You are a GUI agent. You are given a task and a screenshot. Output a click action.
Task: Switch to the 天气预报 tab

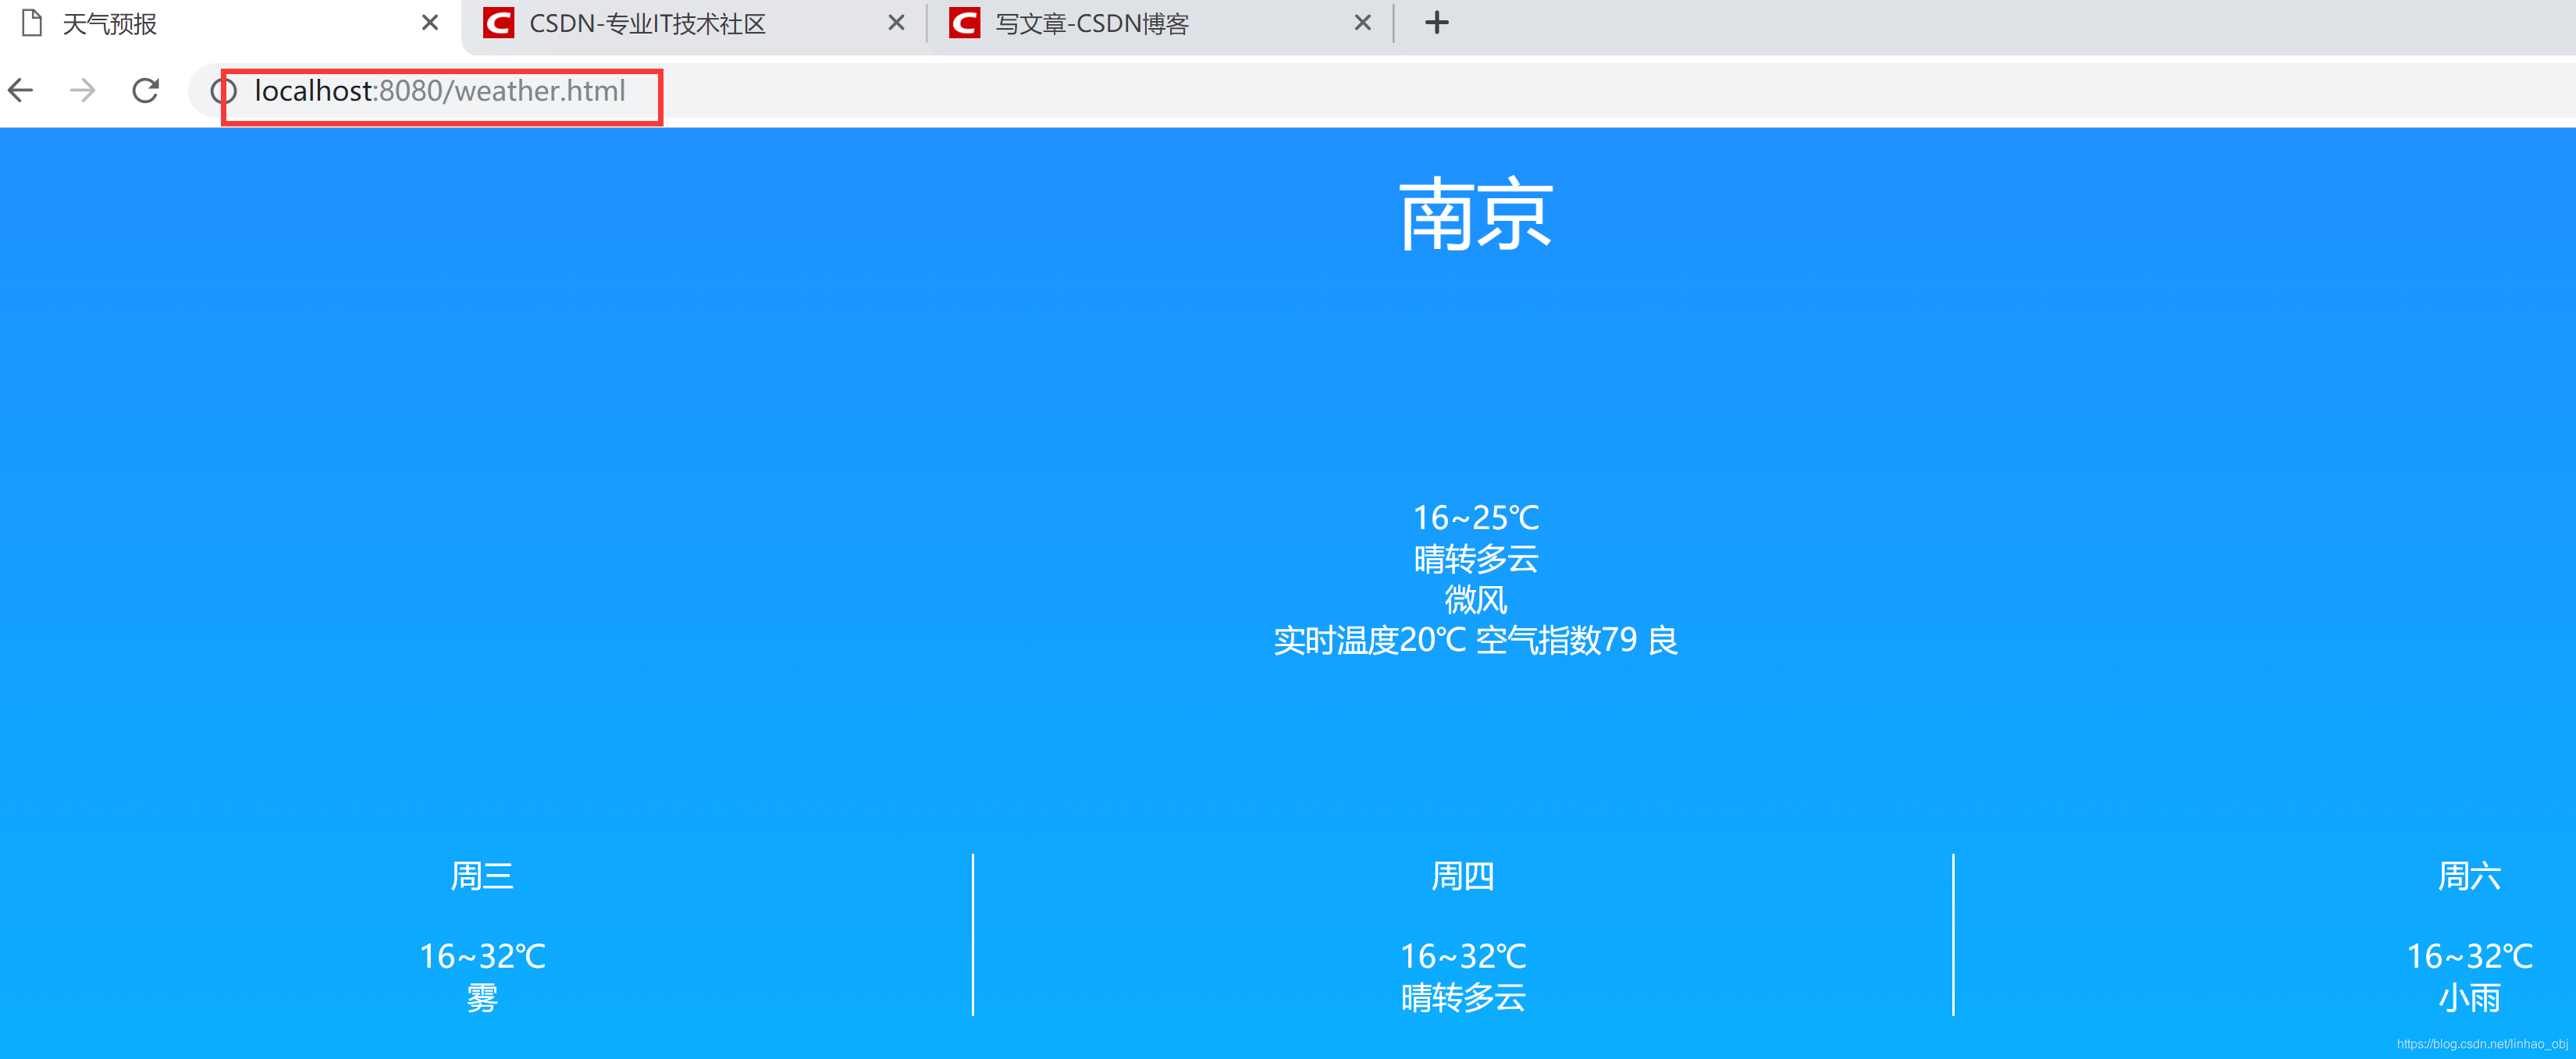point(230,25)
